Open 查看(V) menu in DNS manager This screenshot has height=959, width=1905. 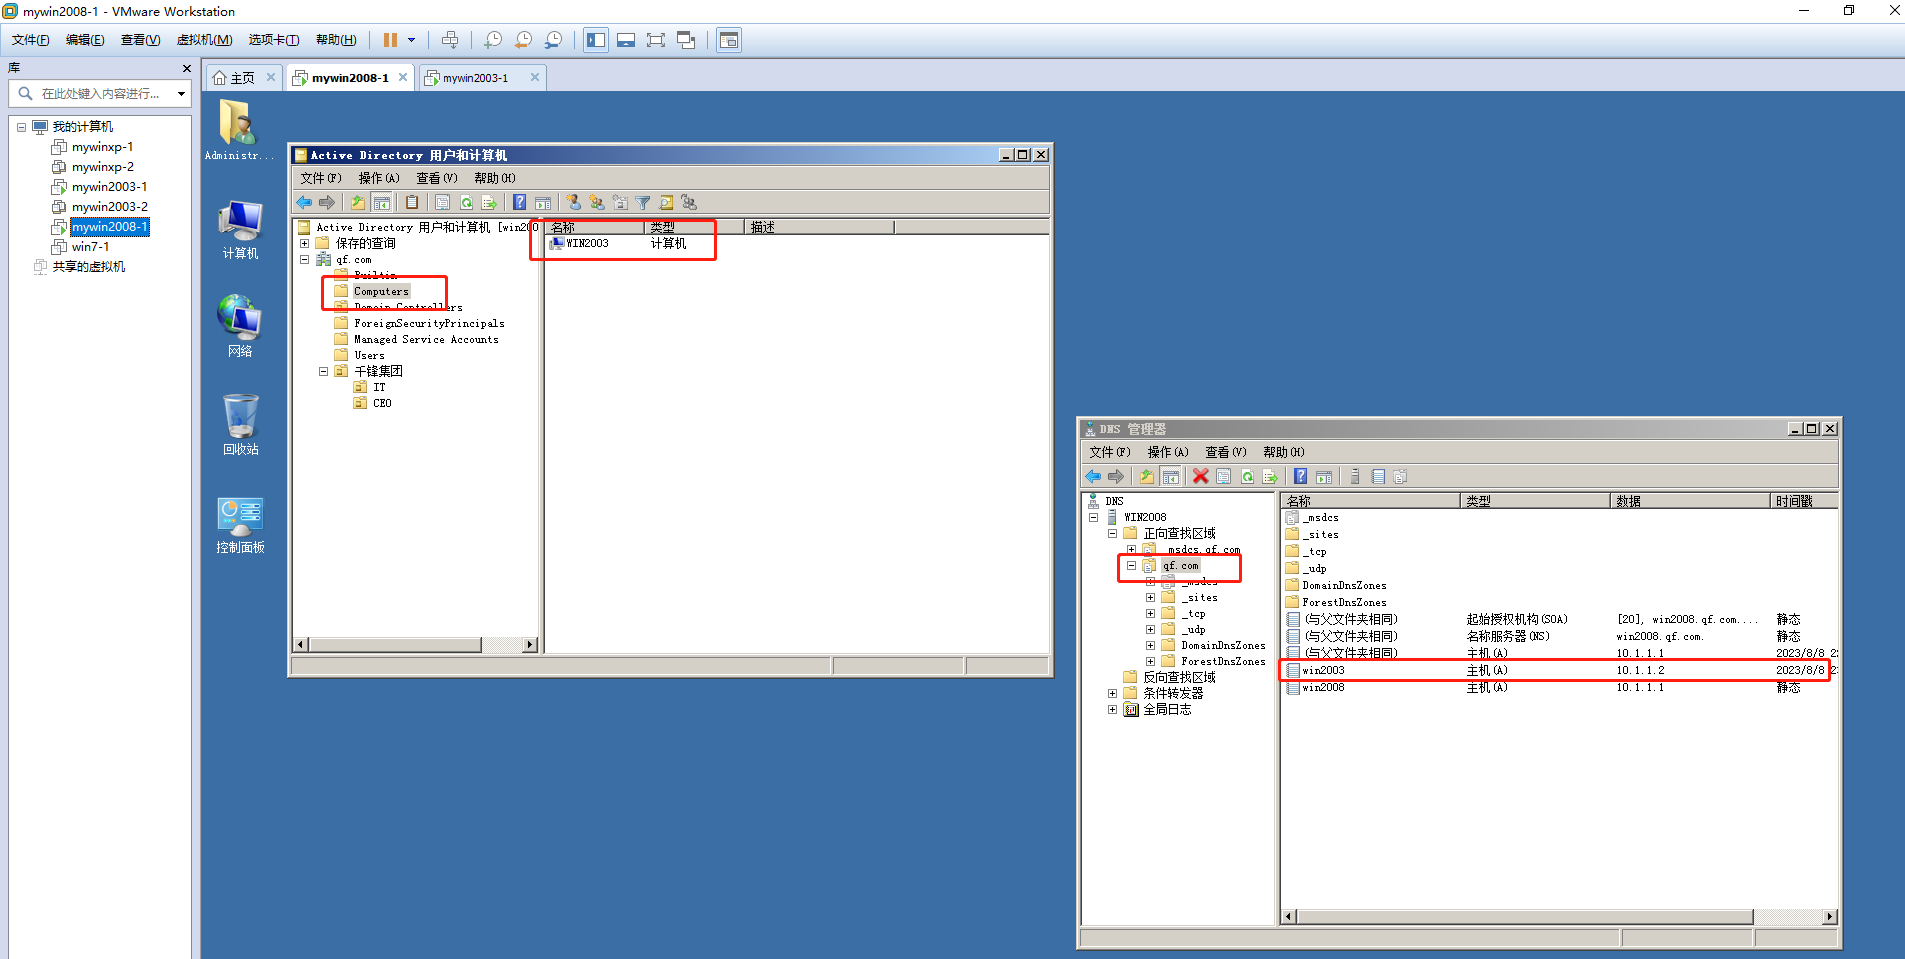click(x=1226, y=452)
